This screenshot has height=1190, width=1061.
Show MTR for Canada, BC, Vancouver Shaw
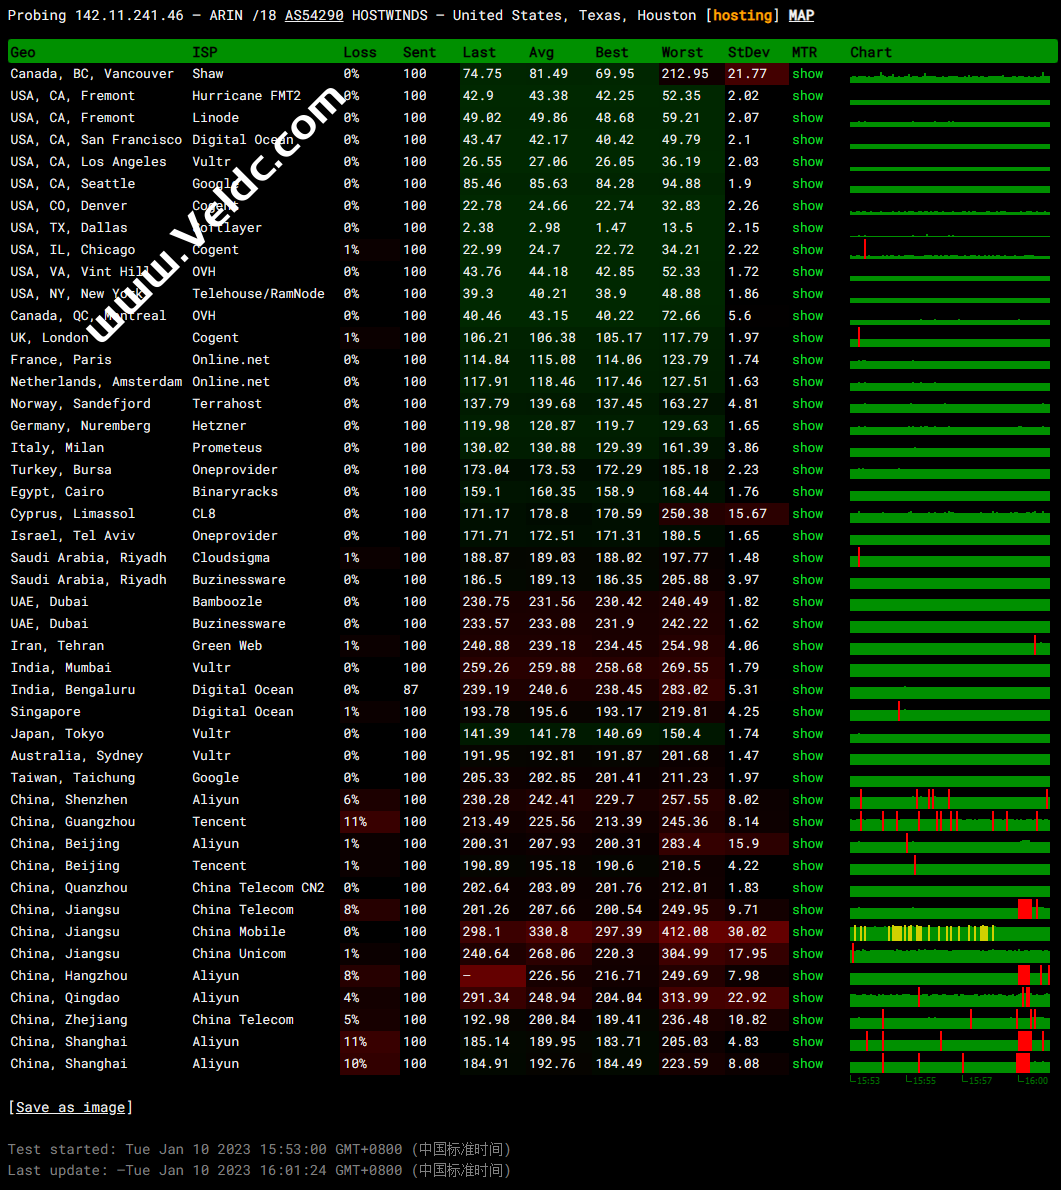[808, 74]
